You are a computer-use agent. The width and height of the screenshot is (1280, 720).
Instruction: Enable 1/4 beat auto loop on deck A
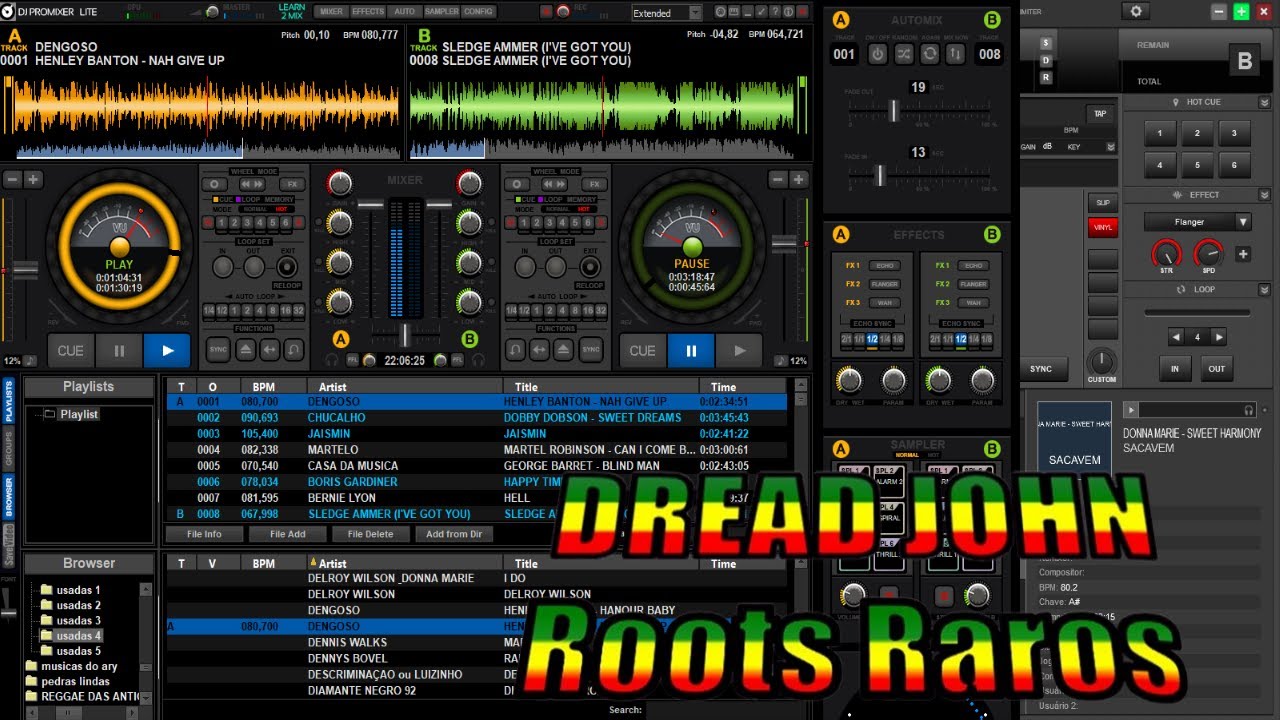(208, 311)
